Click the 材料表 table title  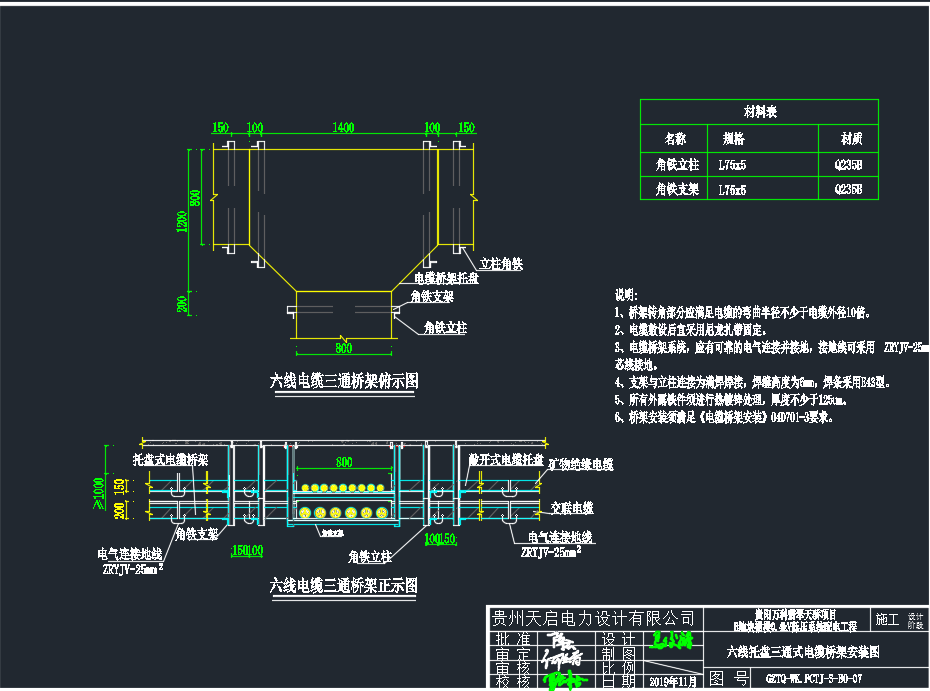tap(760, 112)
